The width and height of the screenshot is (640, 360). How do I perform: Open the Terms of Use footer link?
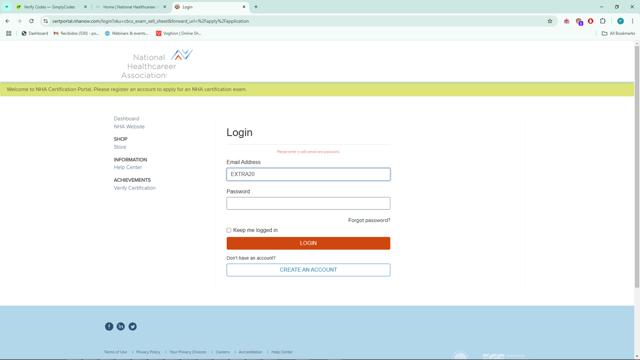coord(116,352)
